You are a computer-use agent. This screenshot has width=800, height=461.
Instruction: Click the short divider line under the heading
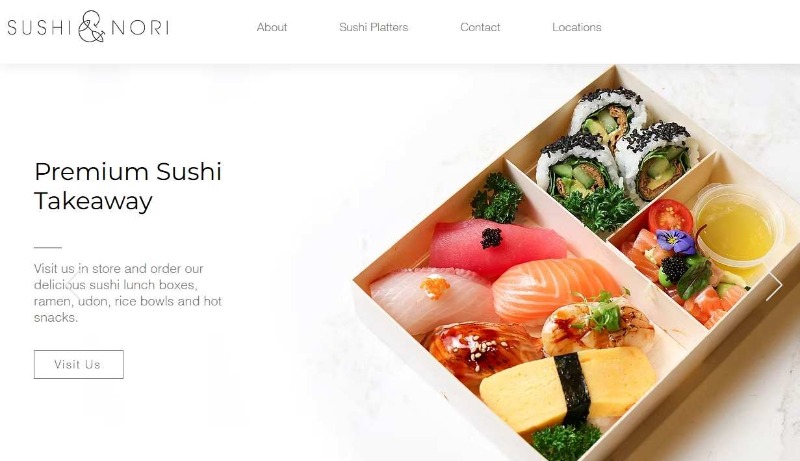click(x=48, y=247)
